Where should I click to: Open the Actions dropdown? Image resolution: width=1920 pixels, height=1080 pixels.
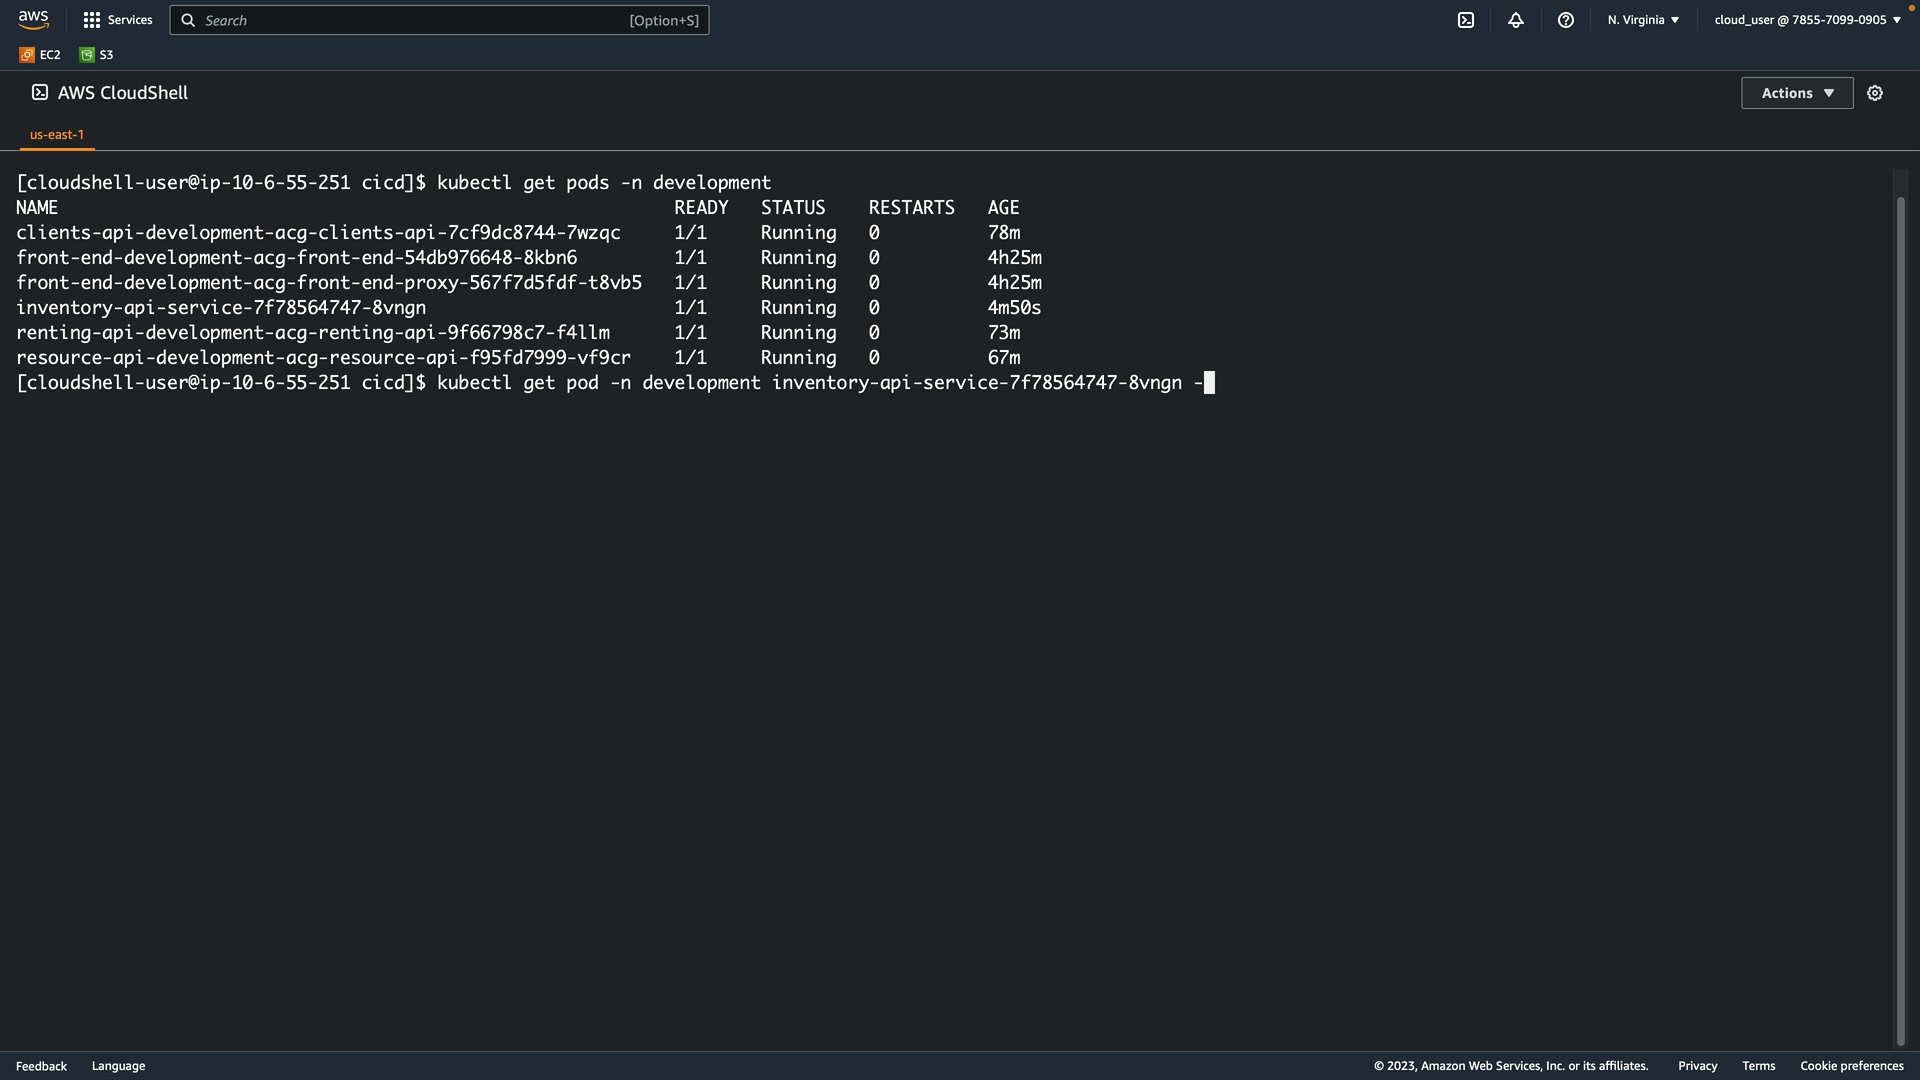(x=1796, y=93)
